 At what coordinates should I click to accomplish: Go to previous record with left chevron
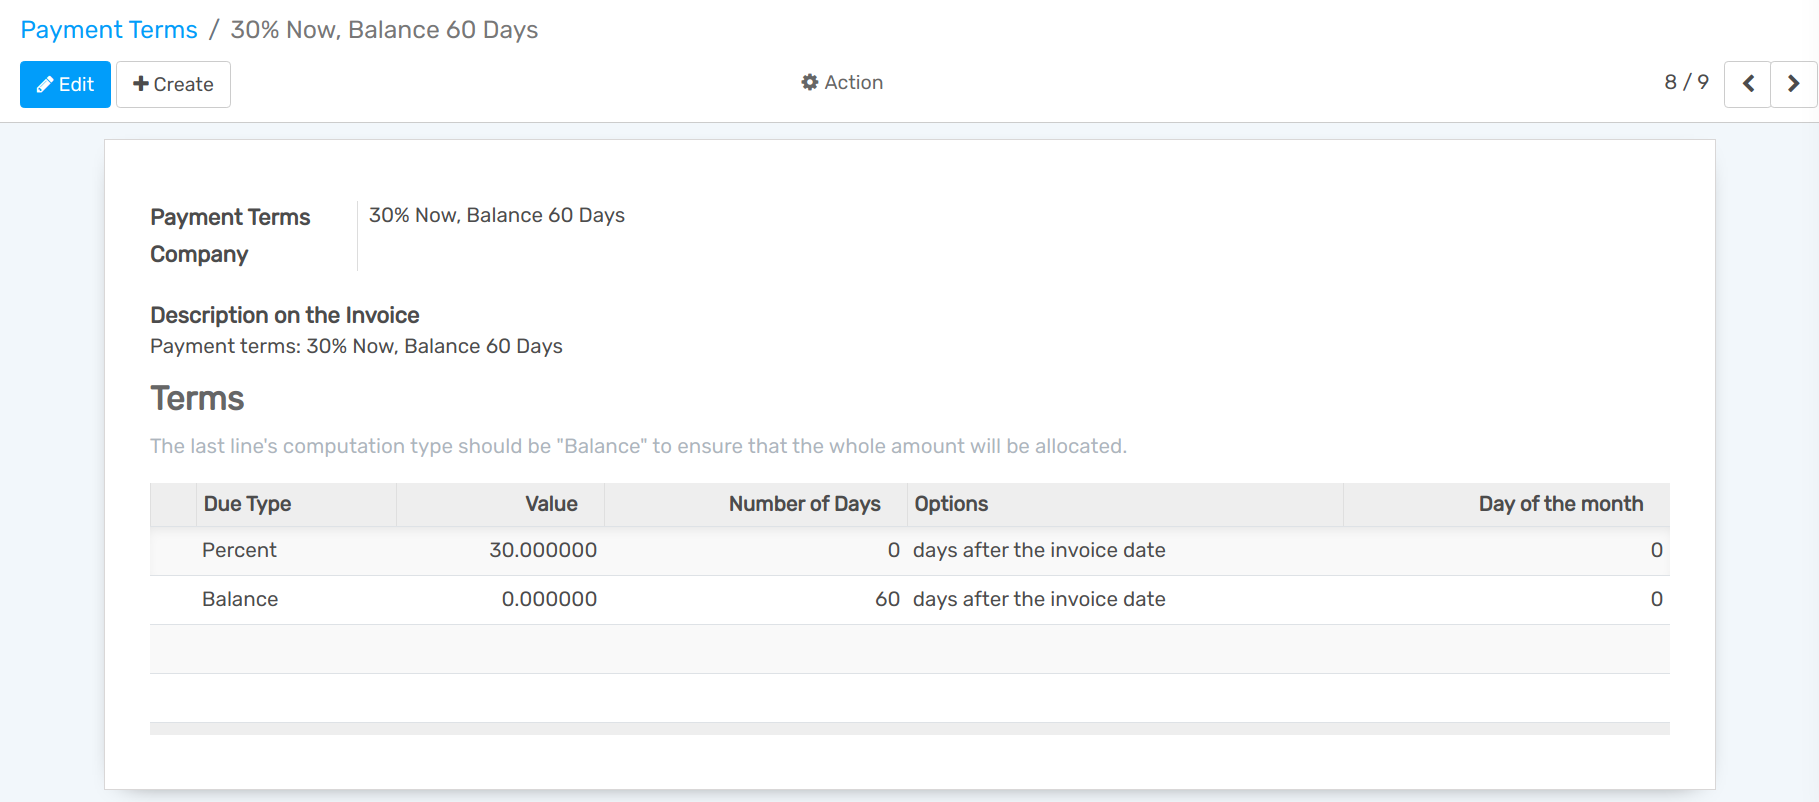coord(1747,84)
